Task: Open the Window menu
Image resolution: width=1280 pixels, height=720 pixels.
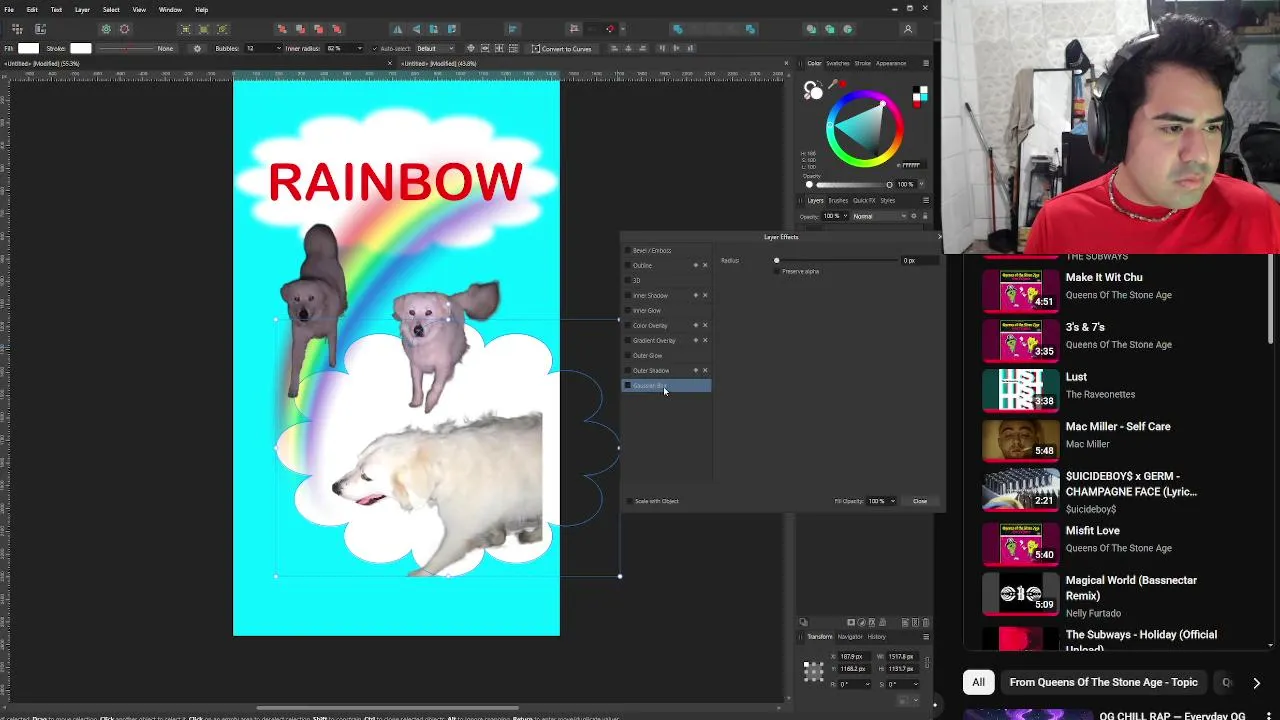Action: [170, 9]
